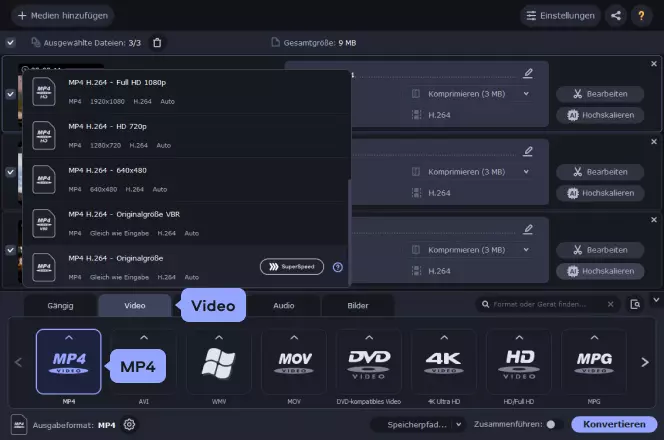Select the AVI format tile
664x440 pixels.
coord(144,362)
